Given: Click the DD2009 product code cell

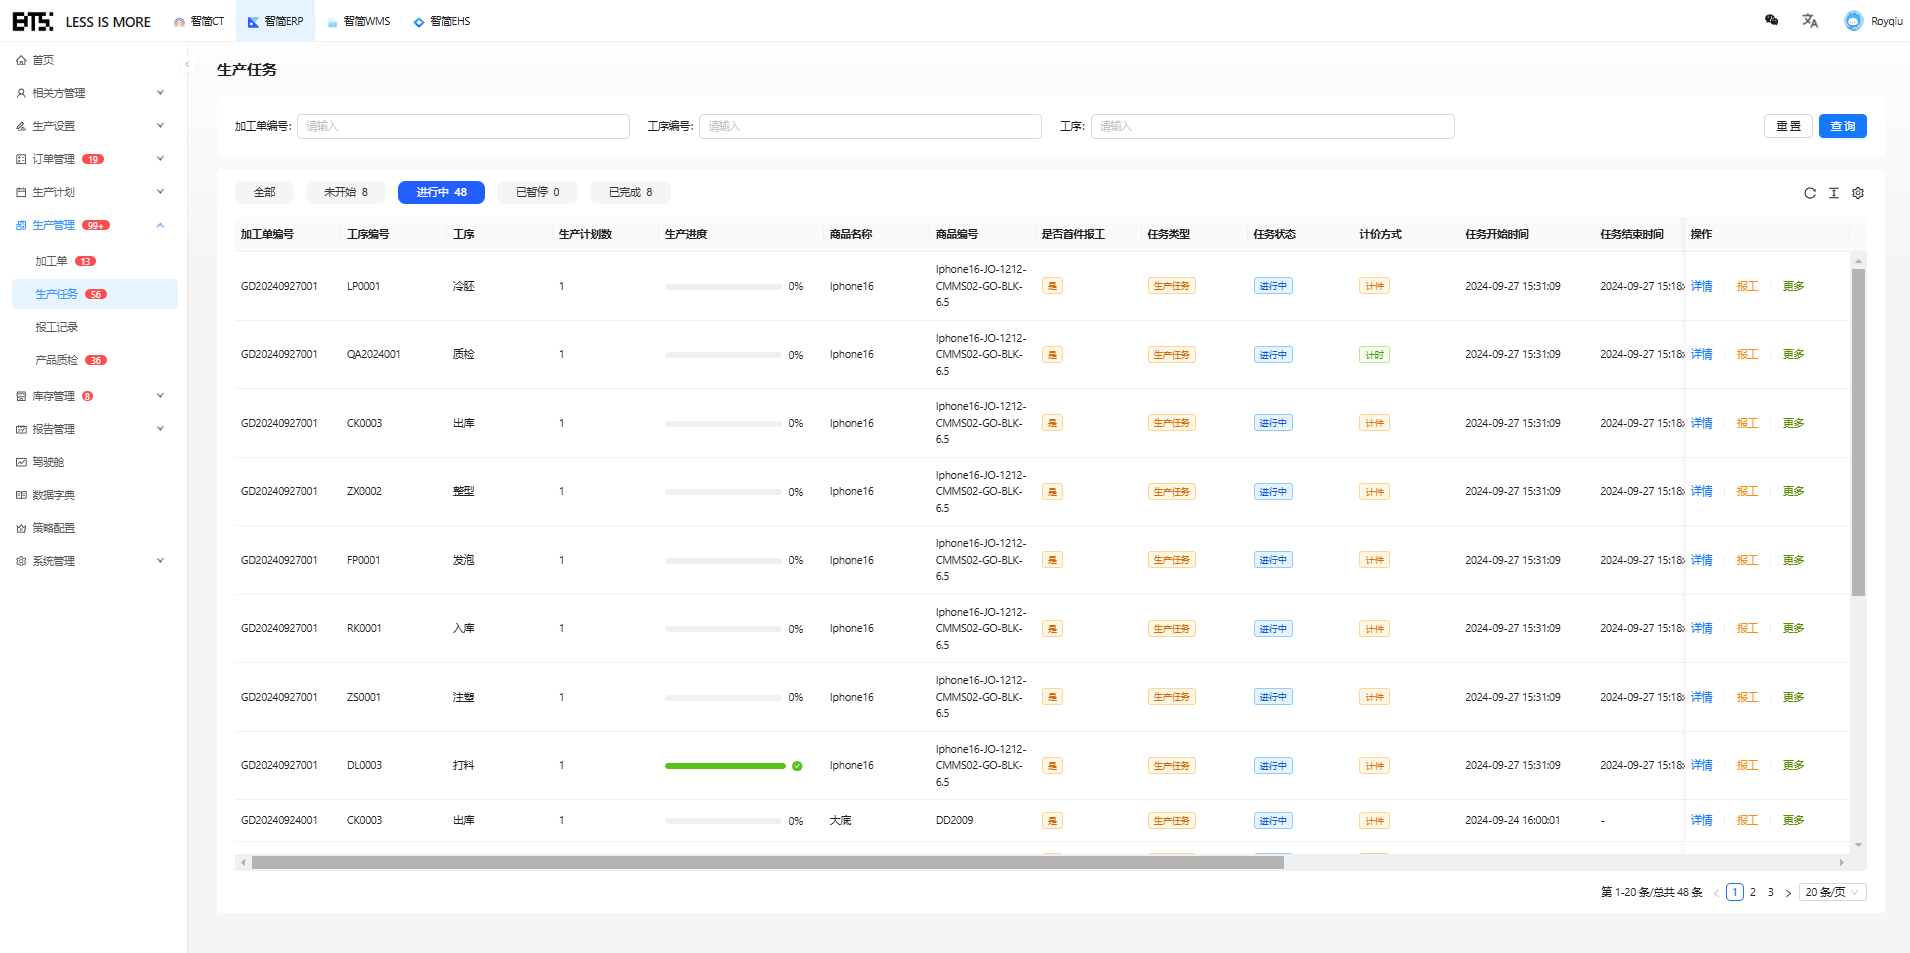Looking at the screenshot, I should pyautogui.click(x=954, y=820).
